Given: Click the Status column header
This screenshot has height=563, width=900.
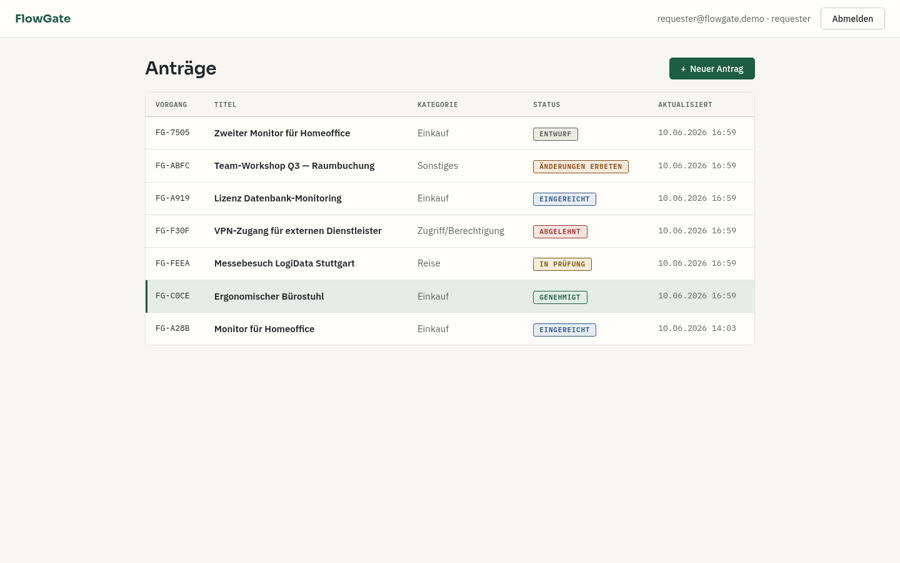Looking at the screenshot, I should [x=546, y=104].
